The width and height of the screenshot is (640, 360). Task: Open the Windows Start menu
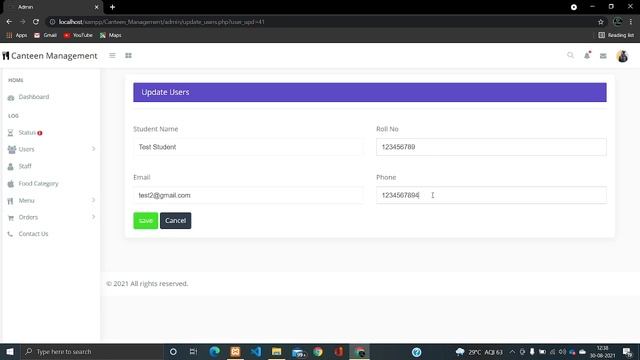[10, 351]
